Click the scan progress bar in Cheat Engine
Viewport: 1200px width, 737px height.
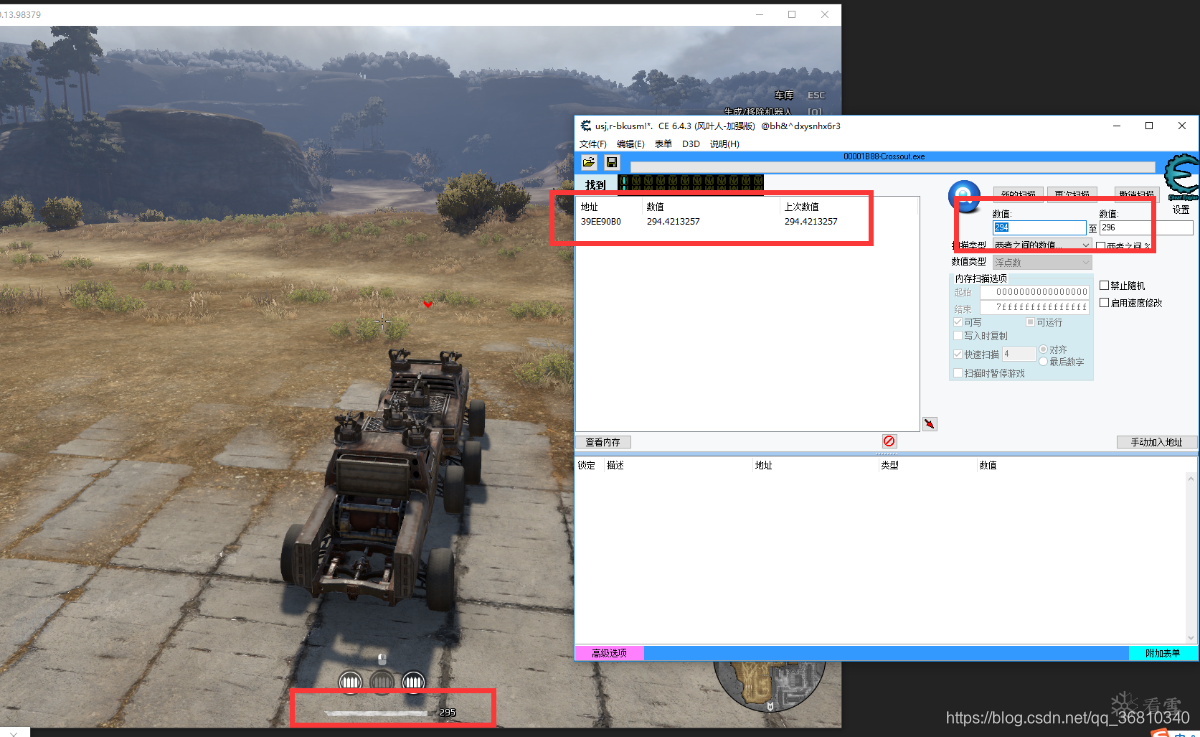point(893,168)
